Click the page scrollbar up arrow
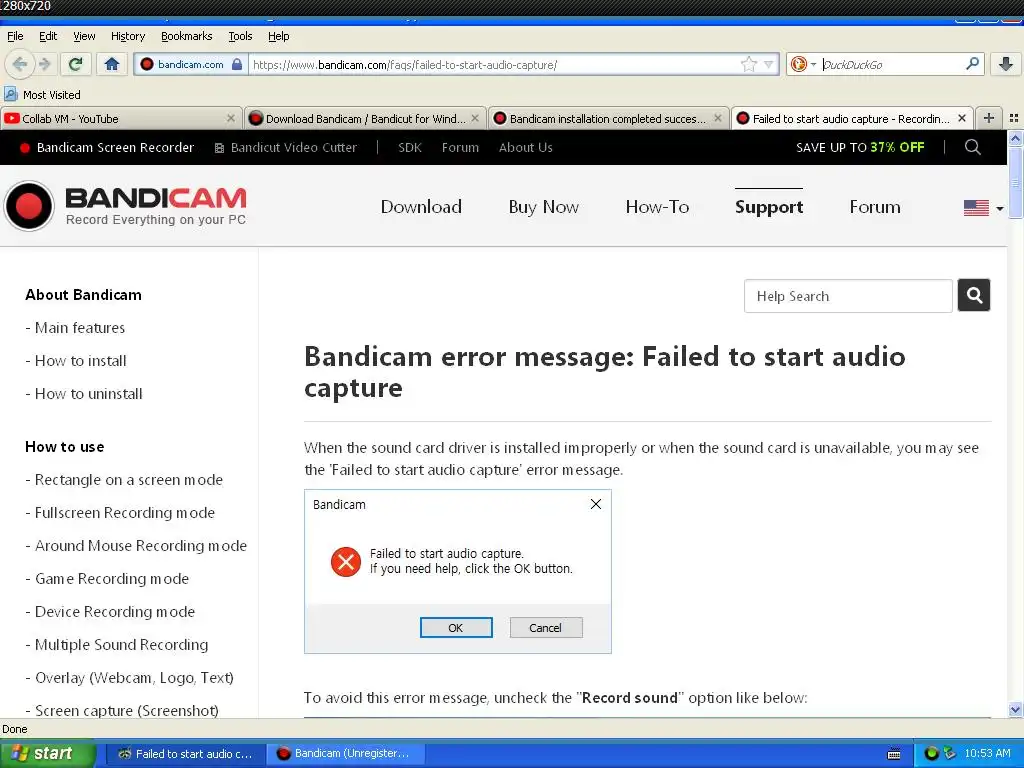This screenshot has width=1024, height=768. pos(1015,138)
